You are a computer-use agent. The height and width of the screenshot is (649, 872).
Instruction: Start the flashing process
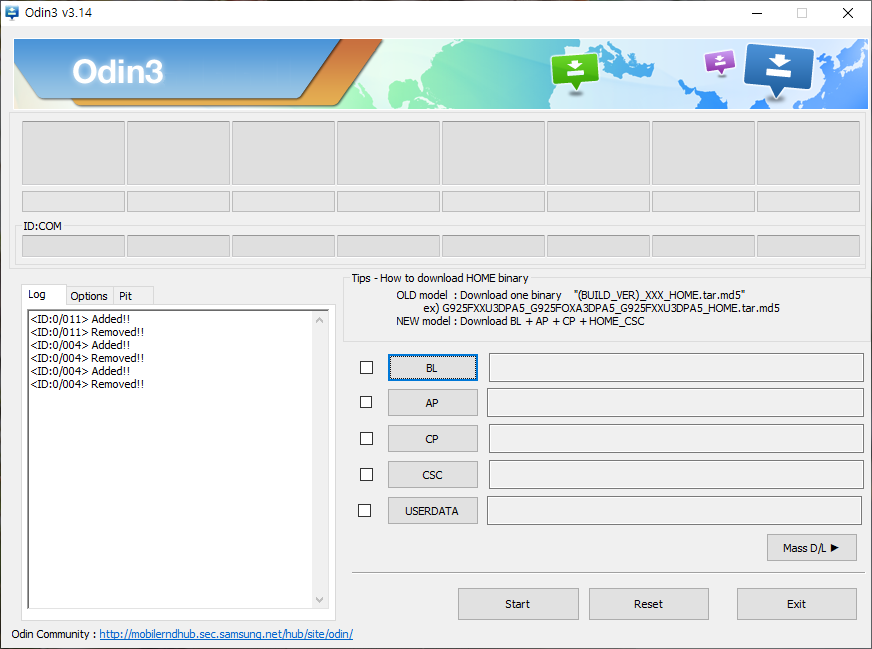coord(518,604)
